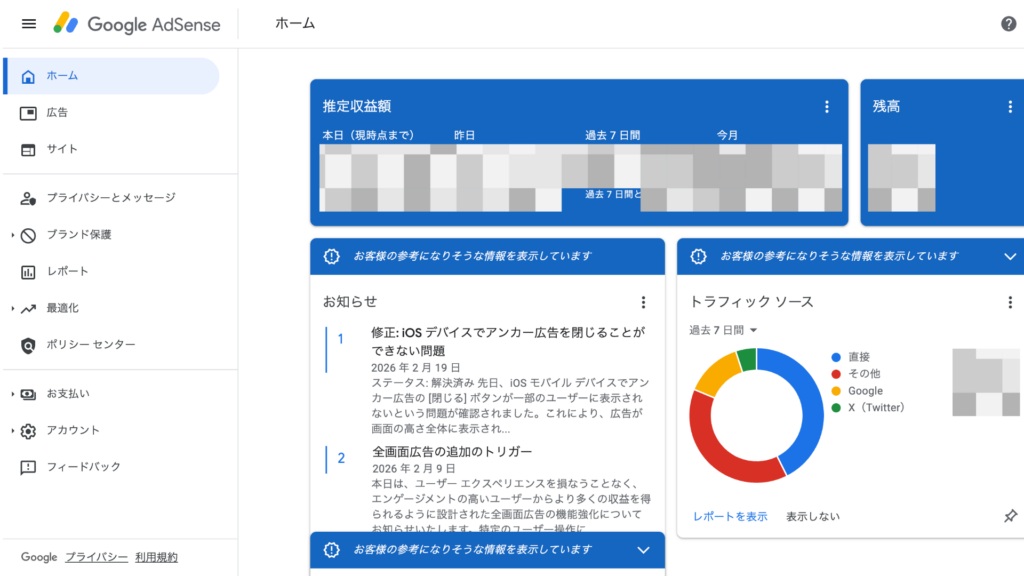The width and height of the screenshot is (1024, 576).
Task: Open お知らせ card more options menu
Action: 643,302
